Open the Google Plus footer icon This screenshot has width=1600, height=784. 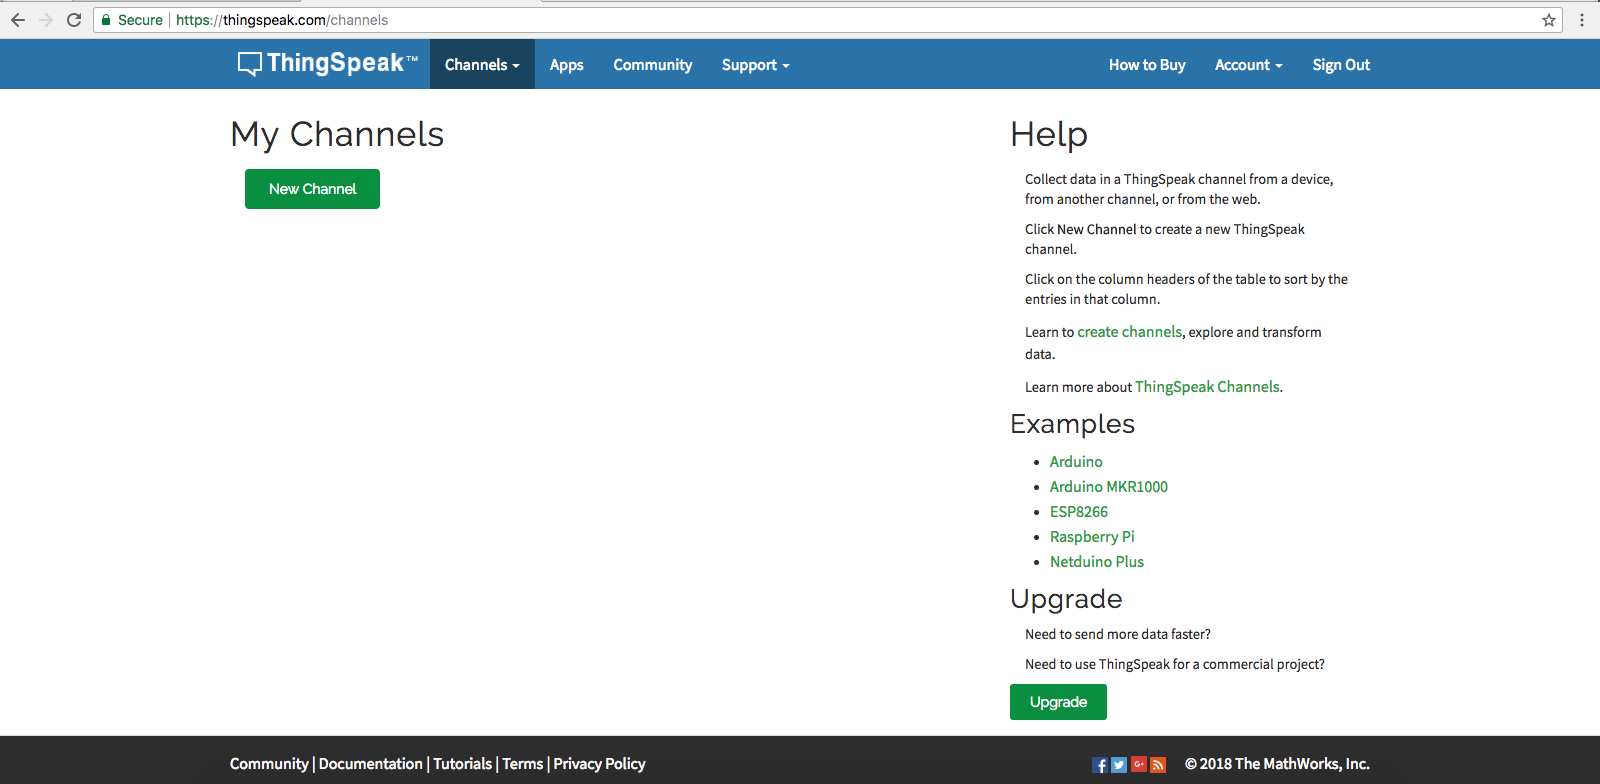[1139, 765]
